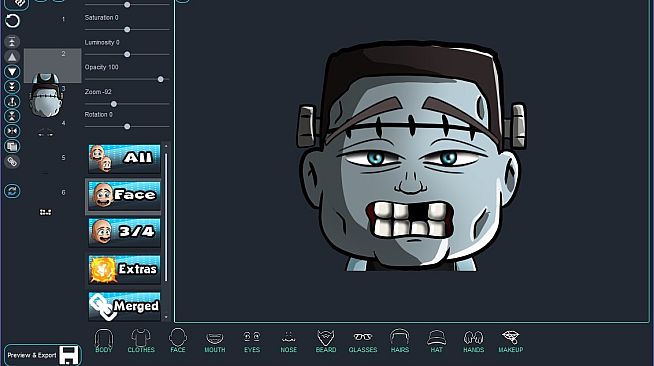Click the Opacity slider handle

[x=161, y=79]
